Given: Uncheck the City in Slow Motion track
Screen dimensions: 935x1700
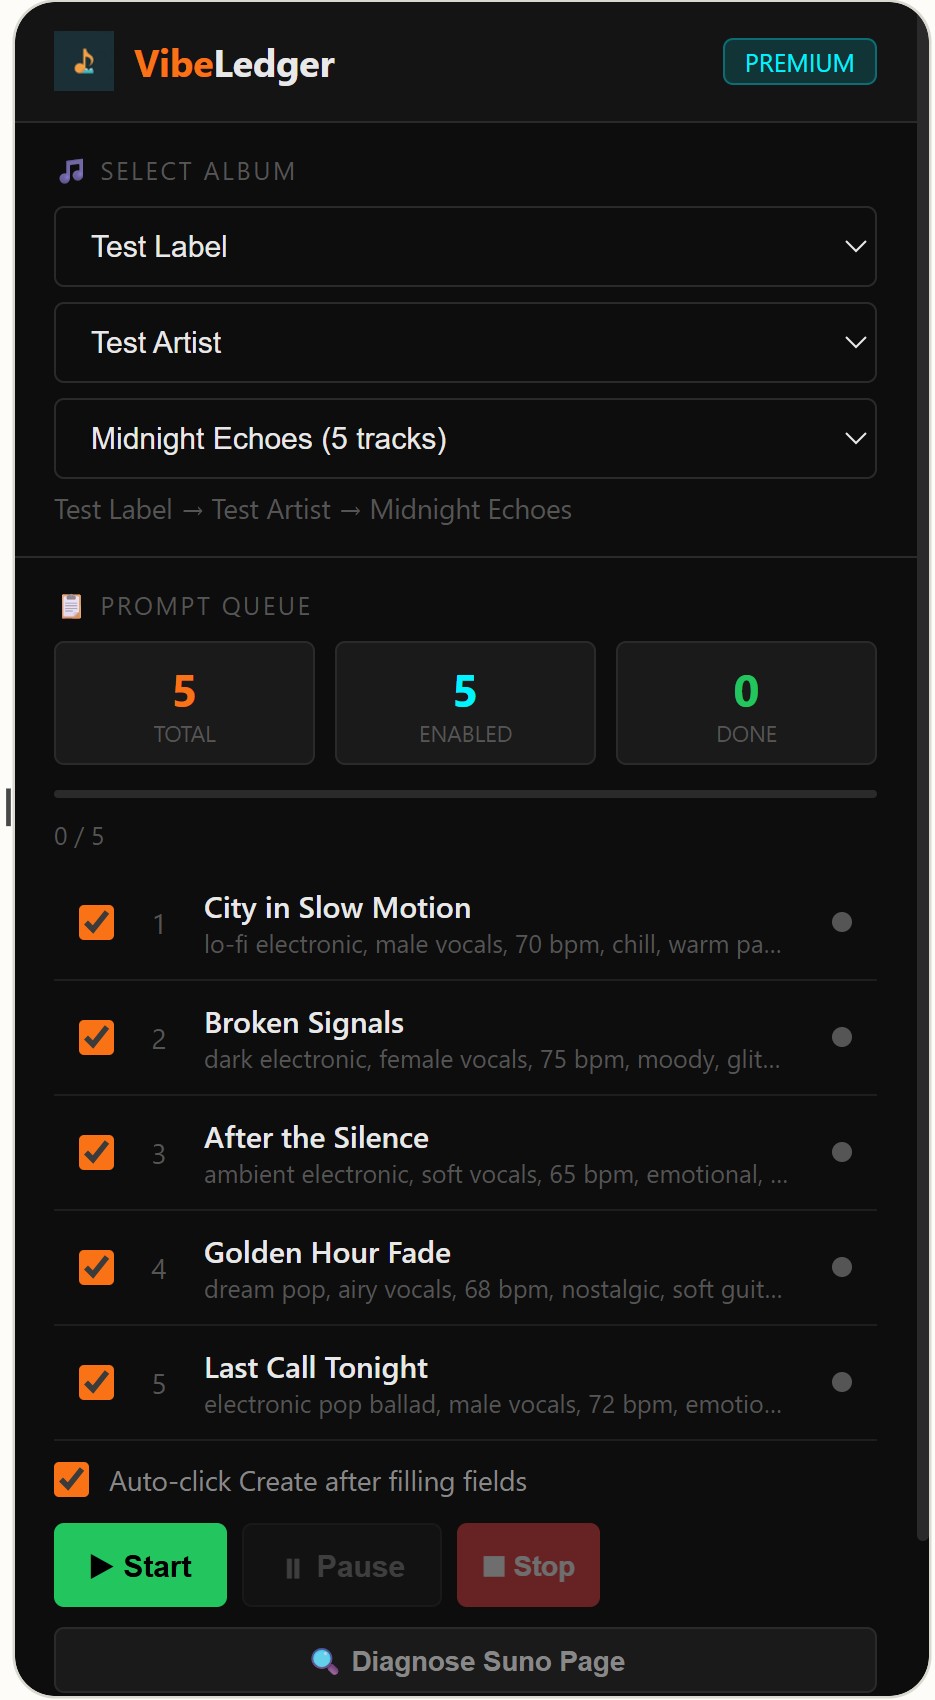Looking at the screenshot, I should [96, 922].
